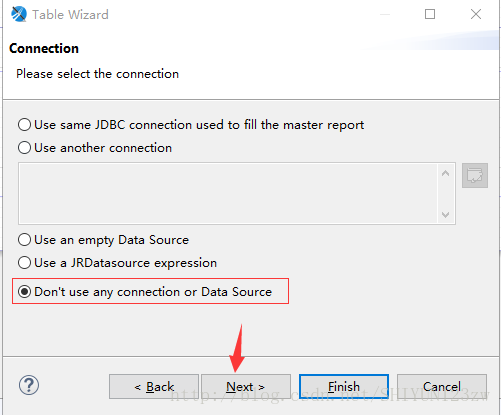
Task: Open the help question mark icon
Action: click(29, 385)
